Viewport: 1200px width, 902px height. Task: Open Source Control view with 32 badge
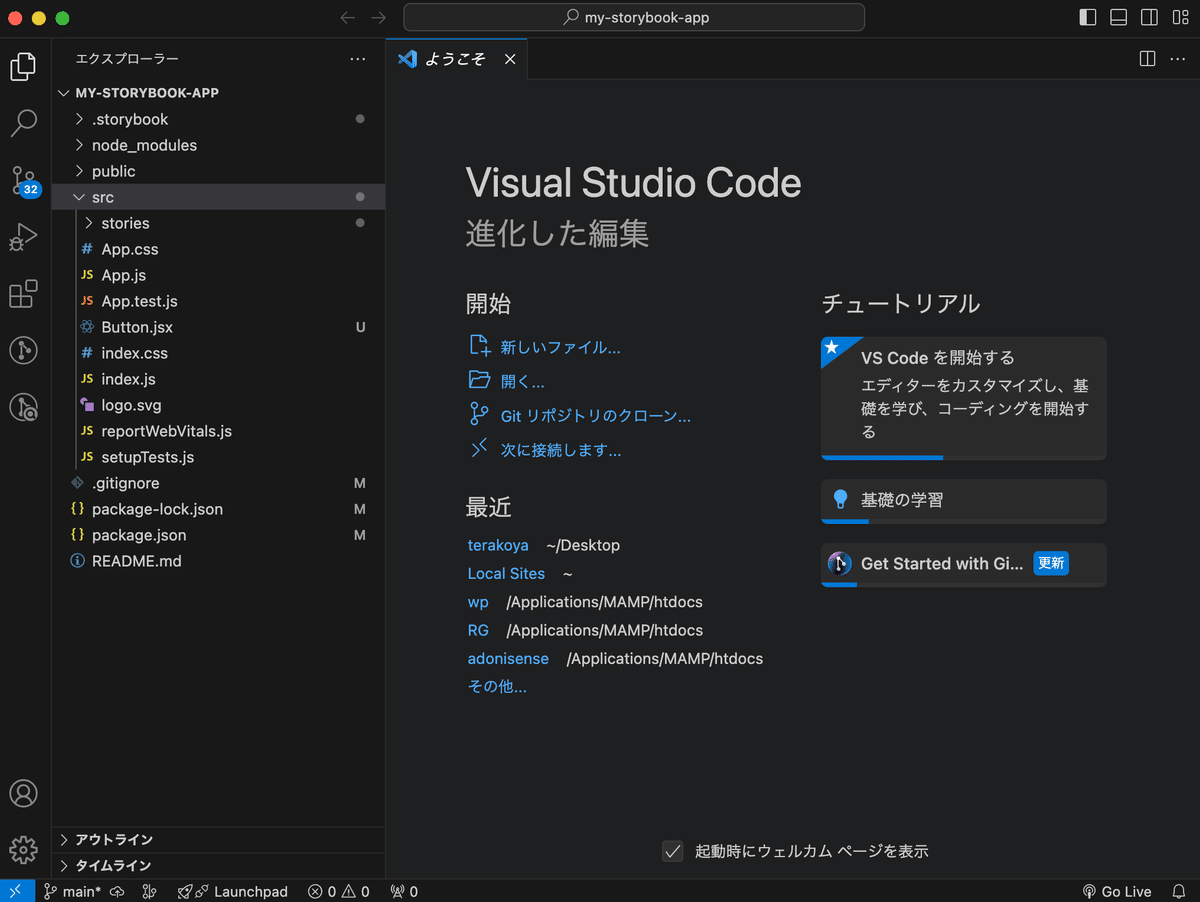click(24, 181)
